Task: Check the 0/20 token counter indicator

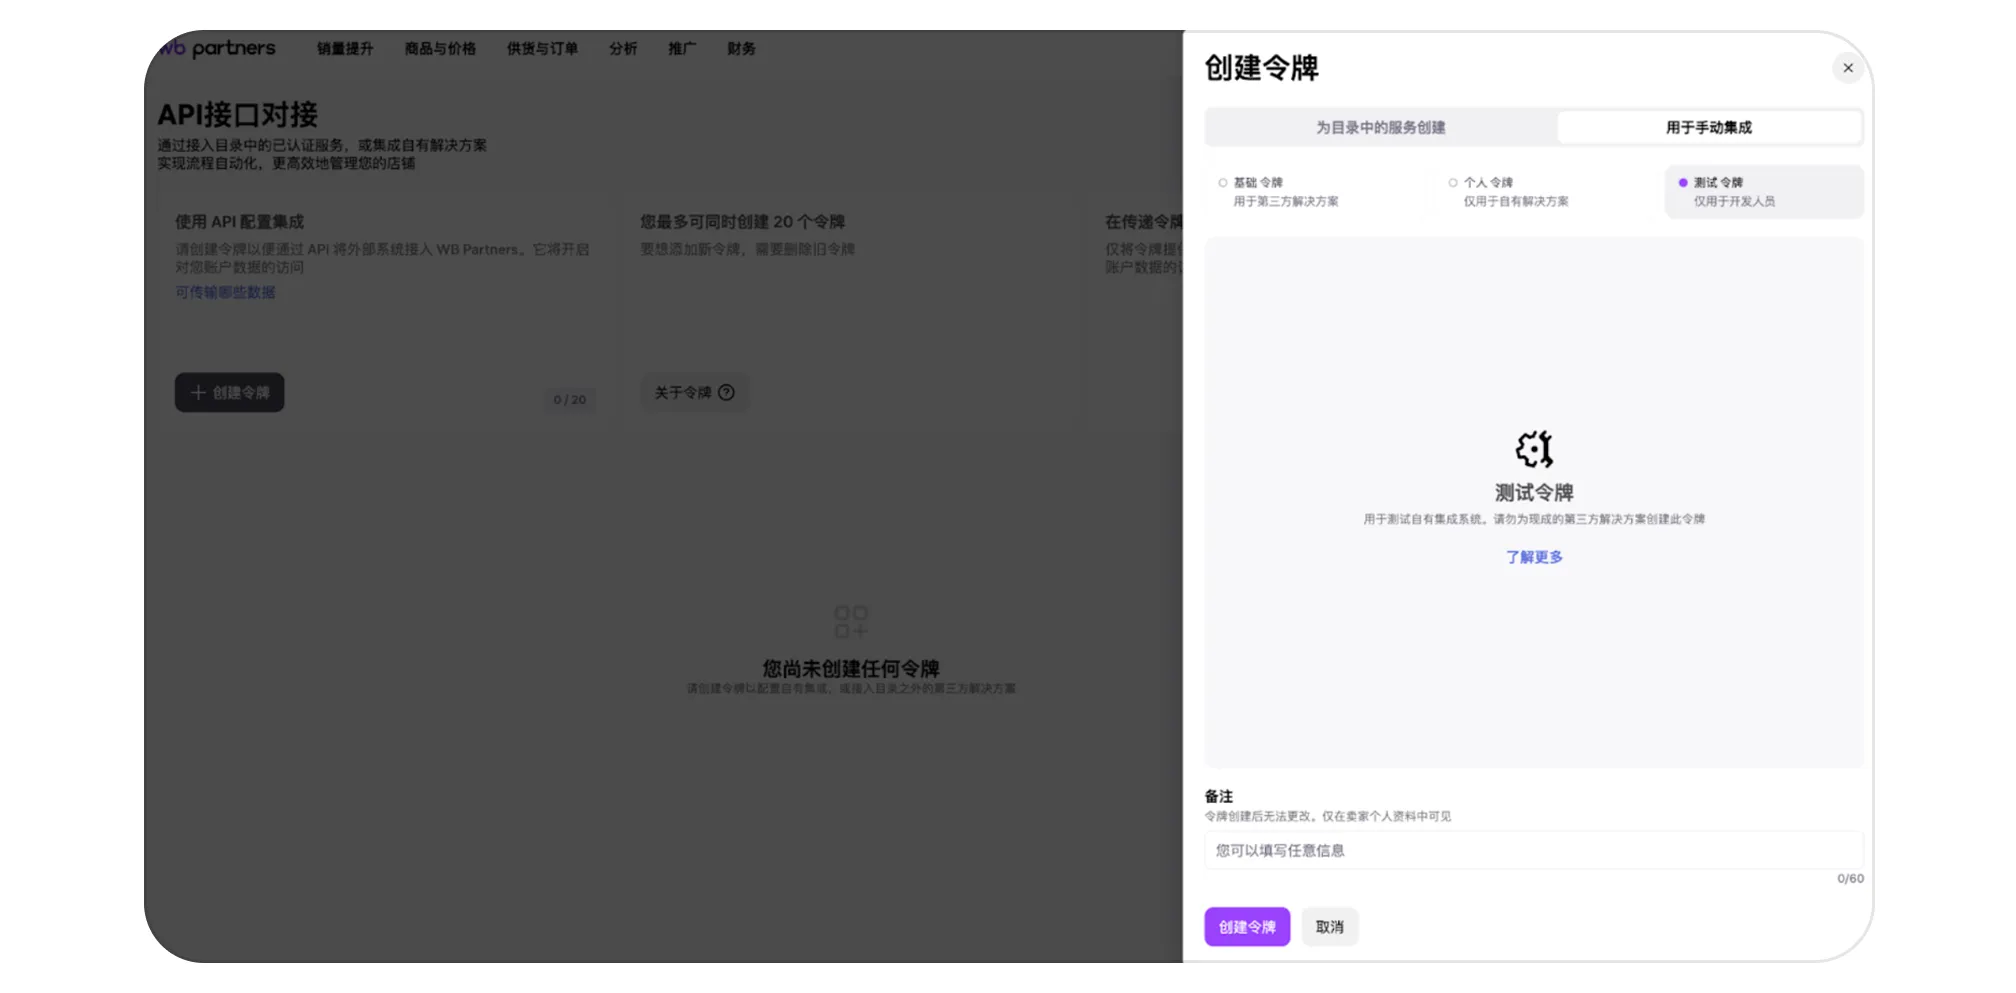Action: click(570, 400)
